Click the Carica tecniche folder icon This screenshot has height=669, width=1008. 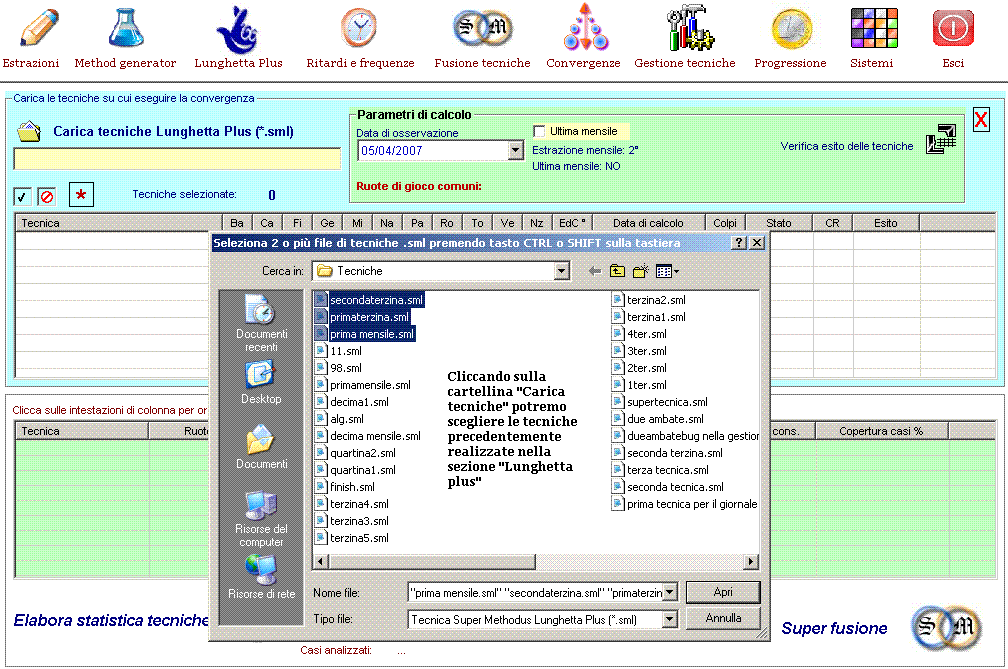(x=29, y=131)
